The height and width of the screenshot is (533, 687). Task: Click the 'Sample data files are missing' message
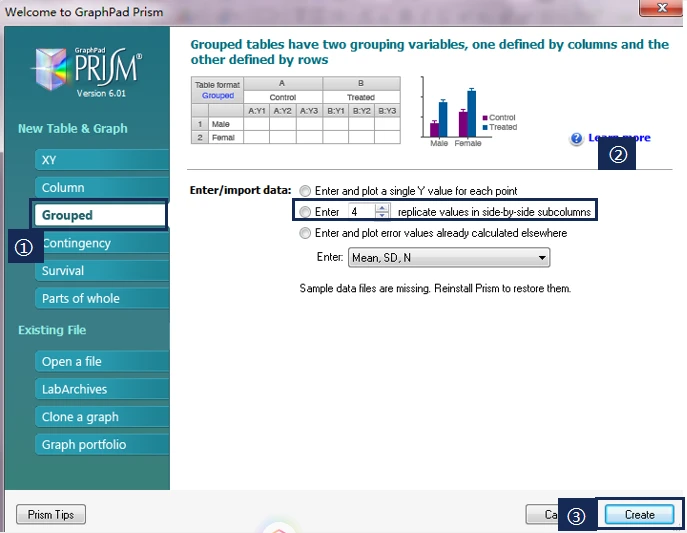435,289
